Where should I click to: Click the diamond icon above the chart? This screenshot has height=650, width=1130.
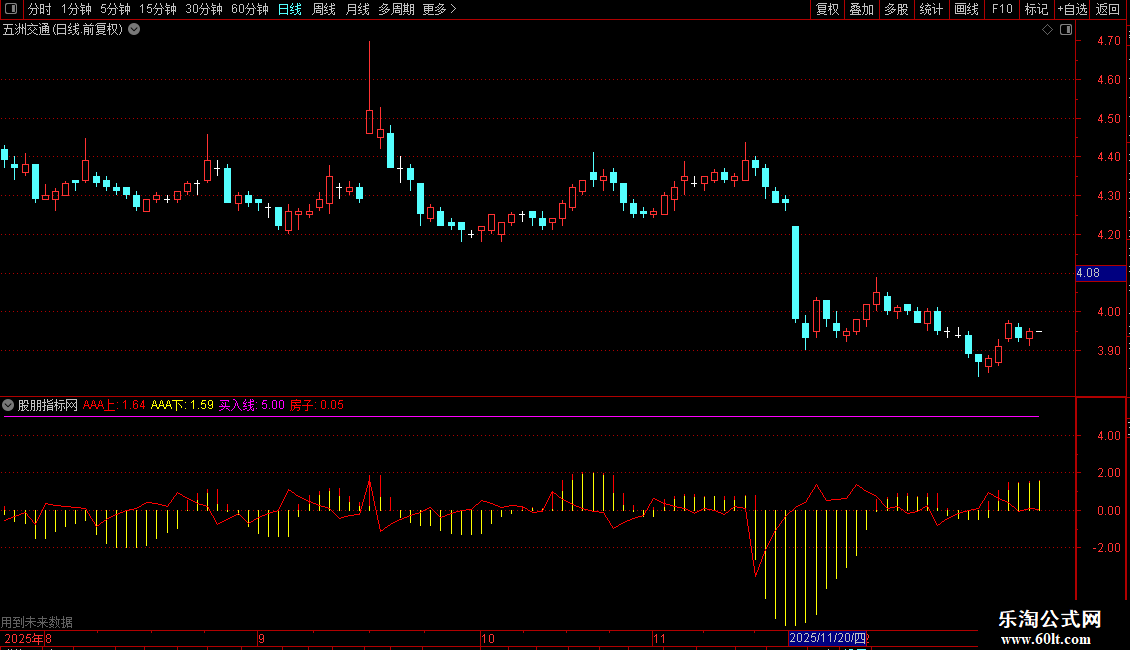pyautogui.click(x=1047, y=30)
